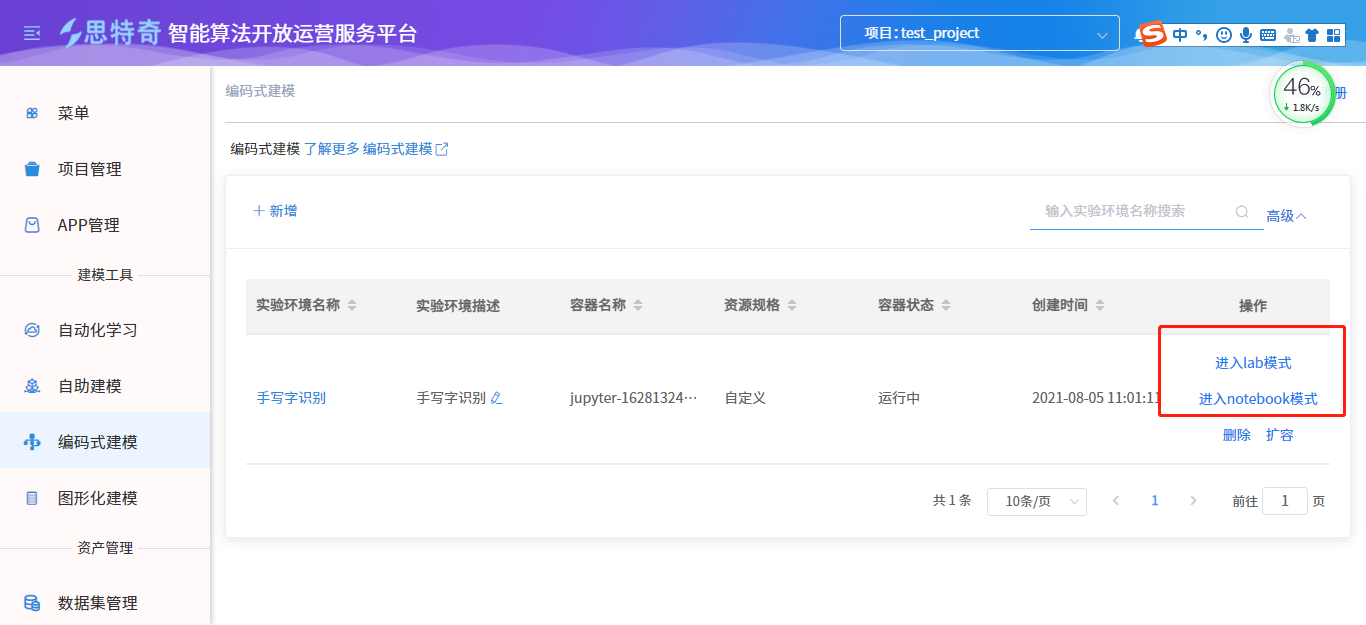The image size is (1366, 625).
Task: Open the 菜单 sidebar item
Action: [x=105, y=113]
